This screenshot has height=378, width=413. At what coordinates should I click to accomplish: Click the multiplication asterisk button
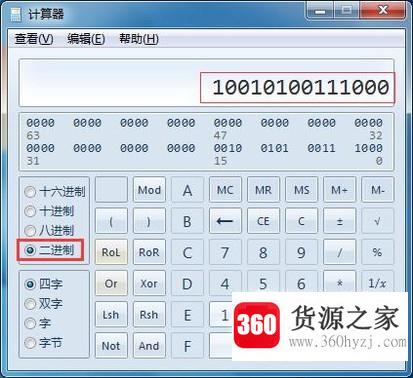pyautogui.click(x=339, y=282)
